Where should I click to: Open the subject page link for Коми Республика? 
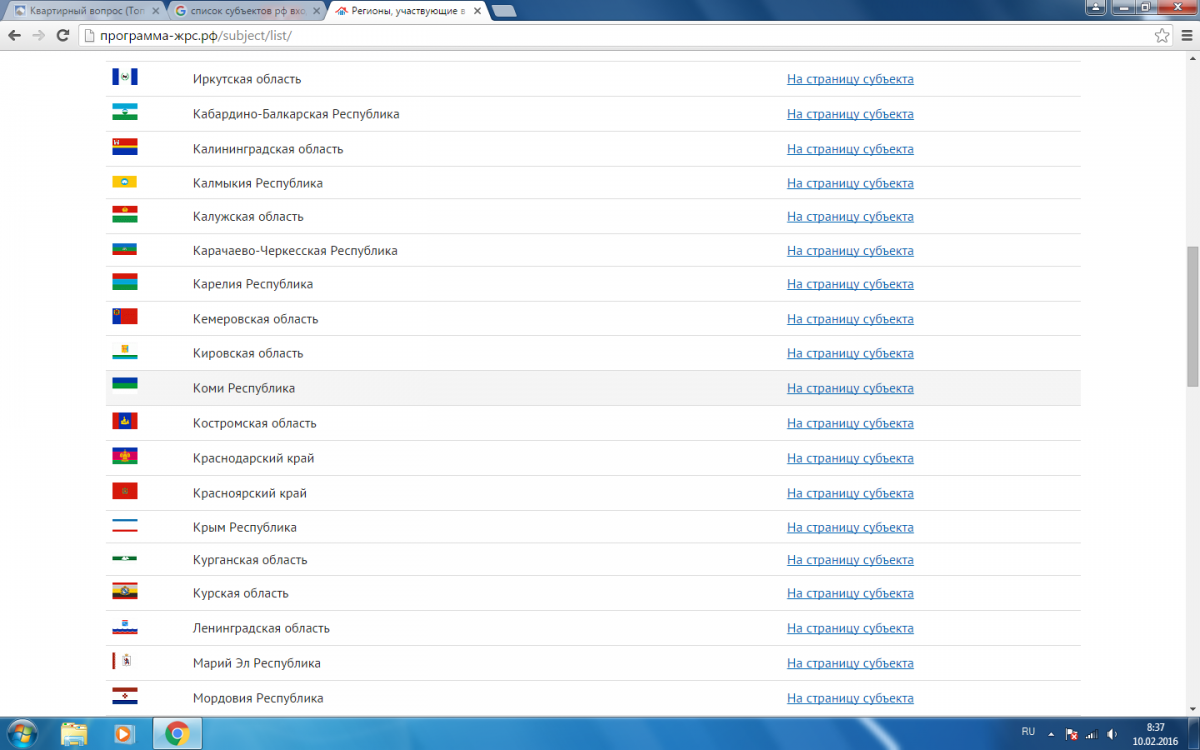[850, 388]
